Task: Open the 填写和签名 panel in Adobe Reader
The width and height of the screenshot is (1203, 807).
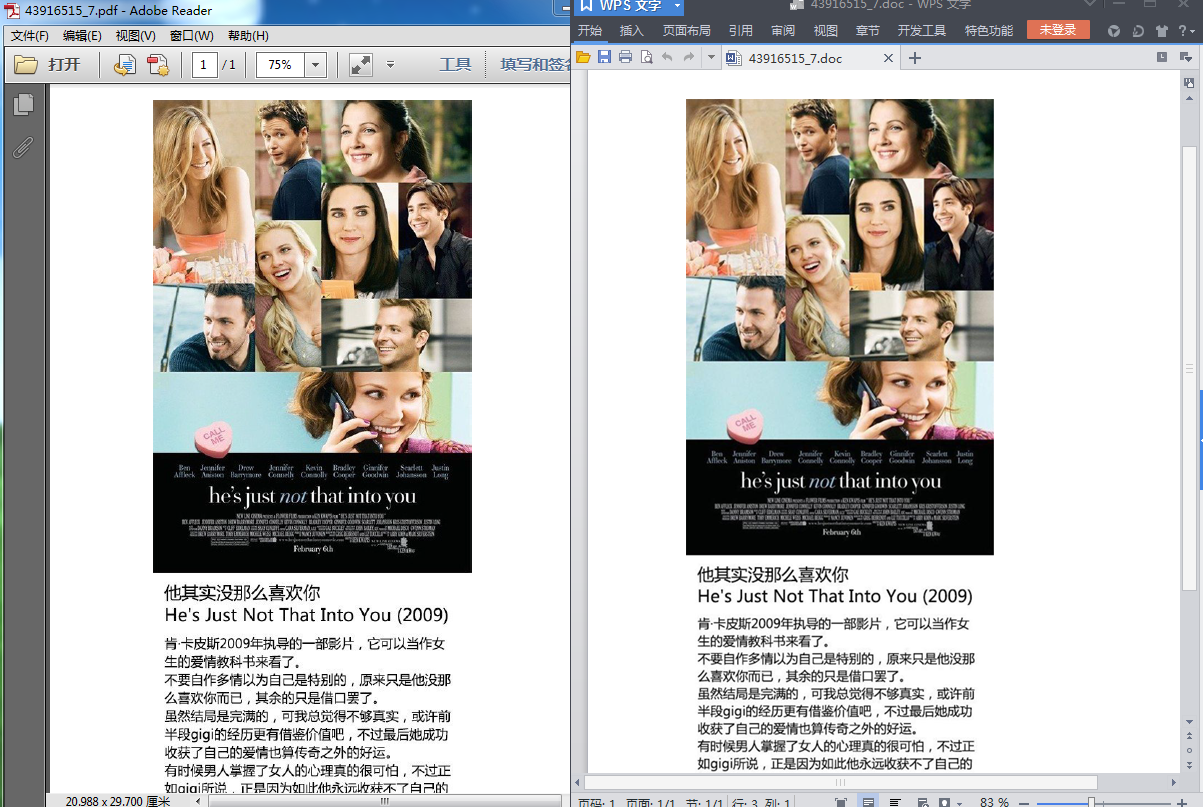Action: click(535, 65)
